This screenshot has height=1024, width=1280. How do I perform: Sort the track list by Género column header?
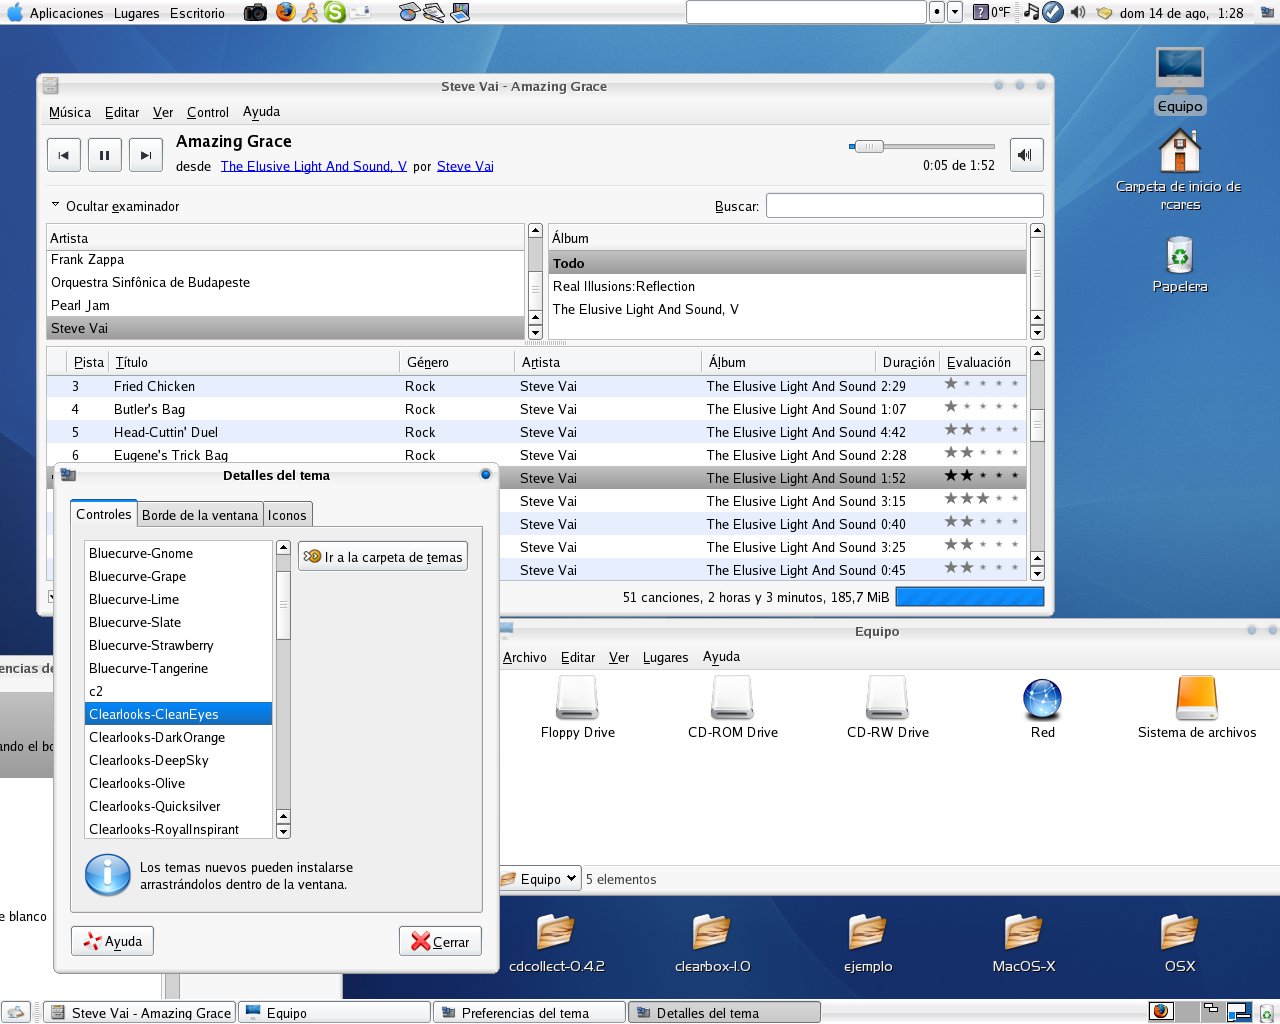456,362
